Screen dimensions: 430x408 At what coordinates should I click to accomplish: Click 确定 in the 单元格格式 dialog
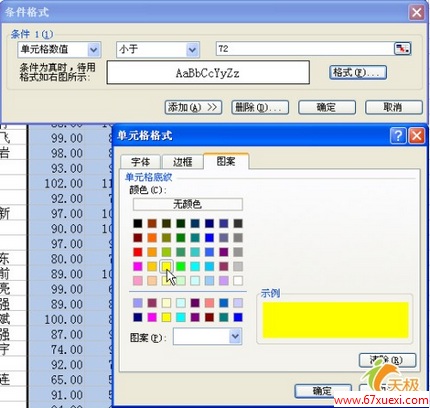pos(323,391)
